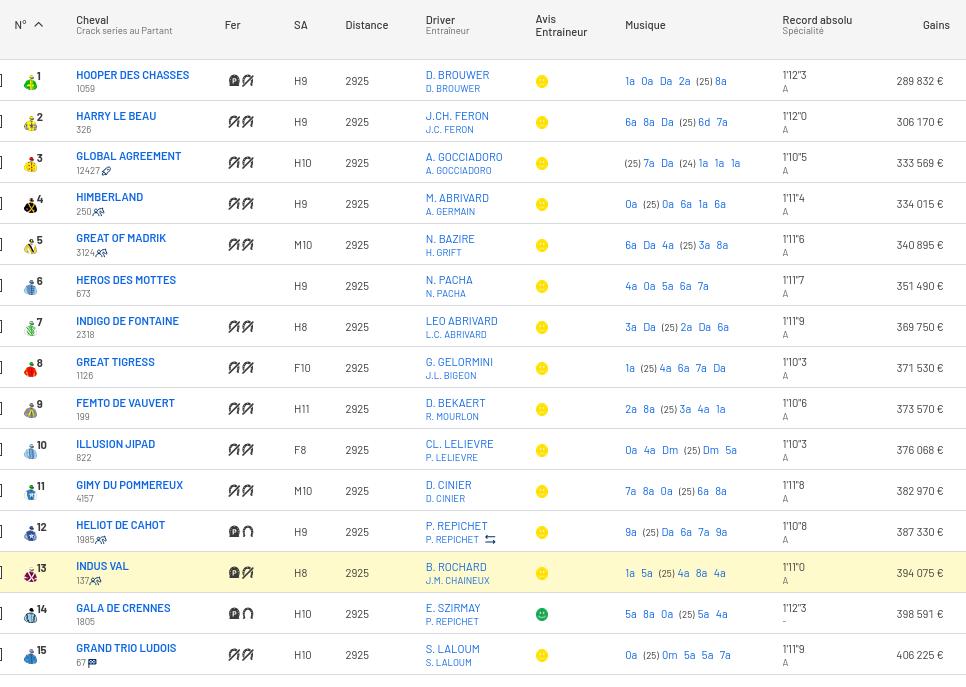The image size is (966, 687).
Task: Click the ticket icon next to 12427
Action: 106,171
